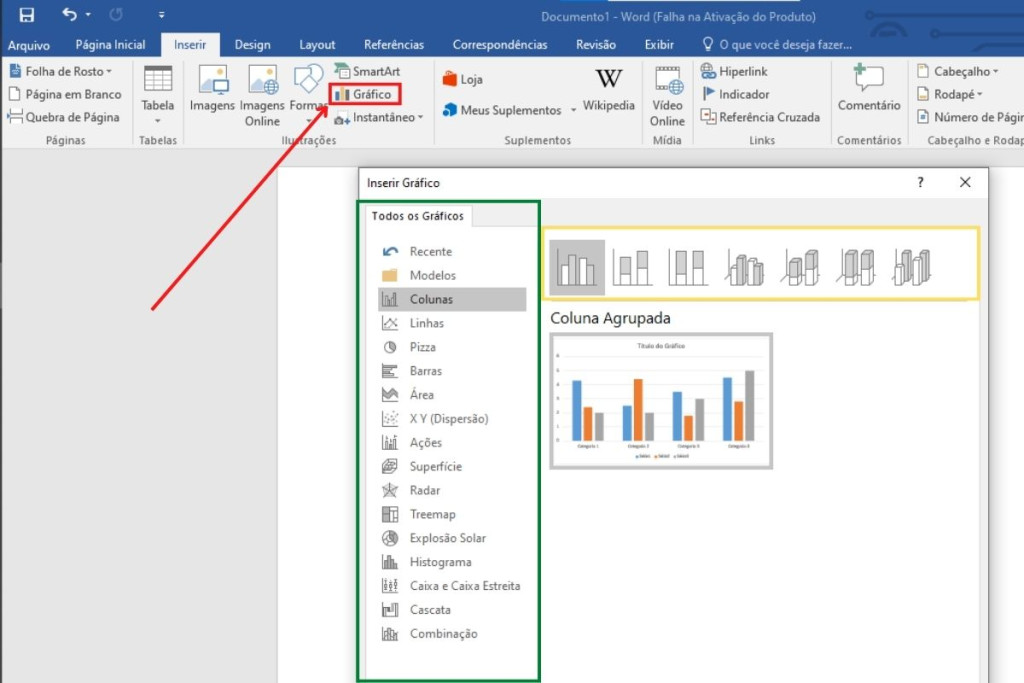1024x683 pixels.
Task: Select Pizza chart type in list
Action: click(422, 347)
